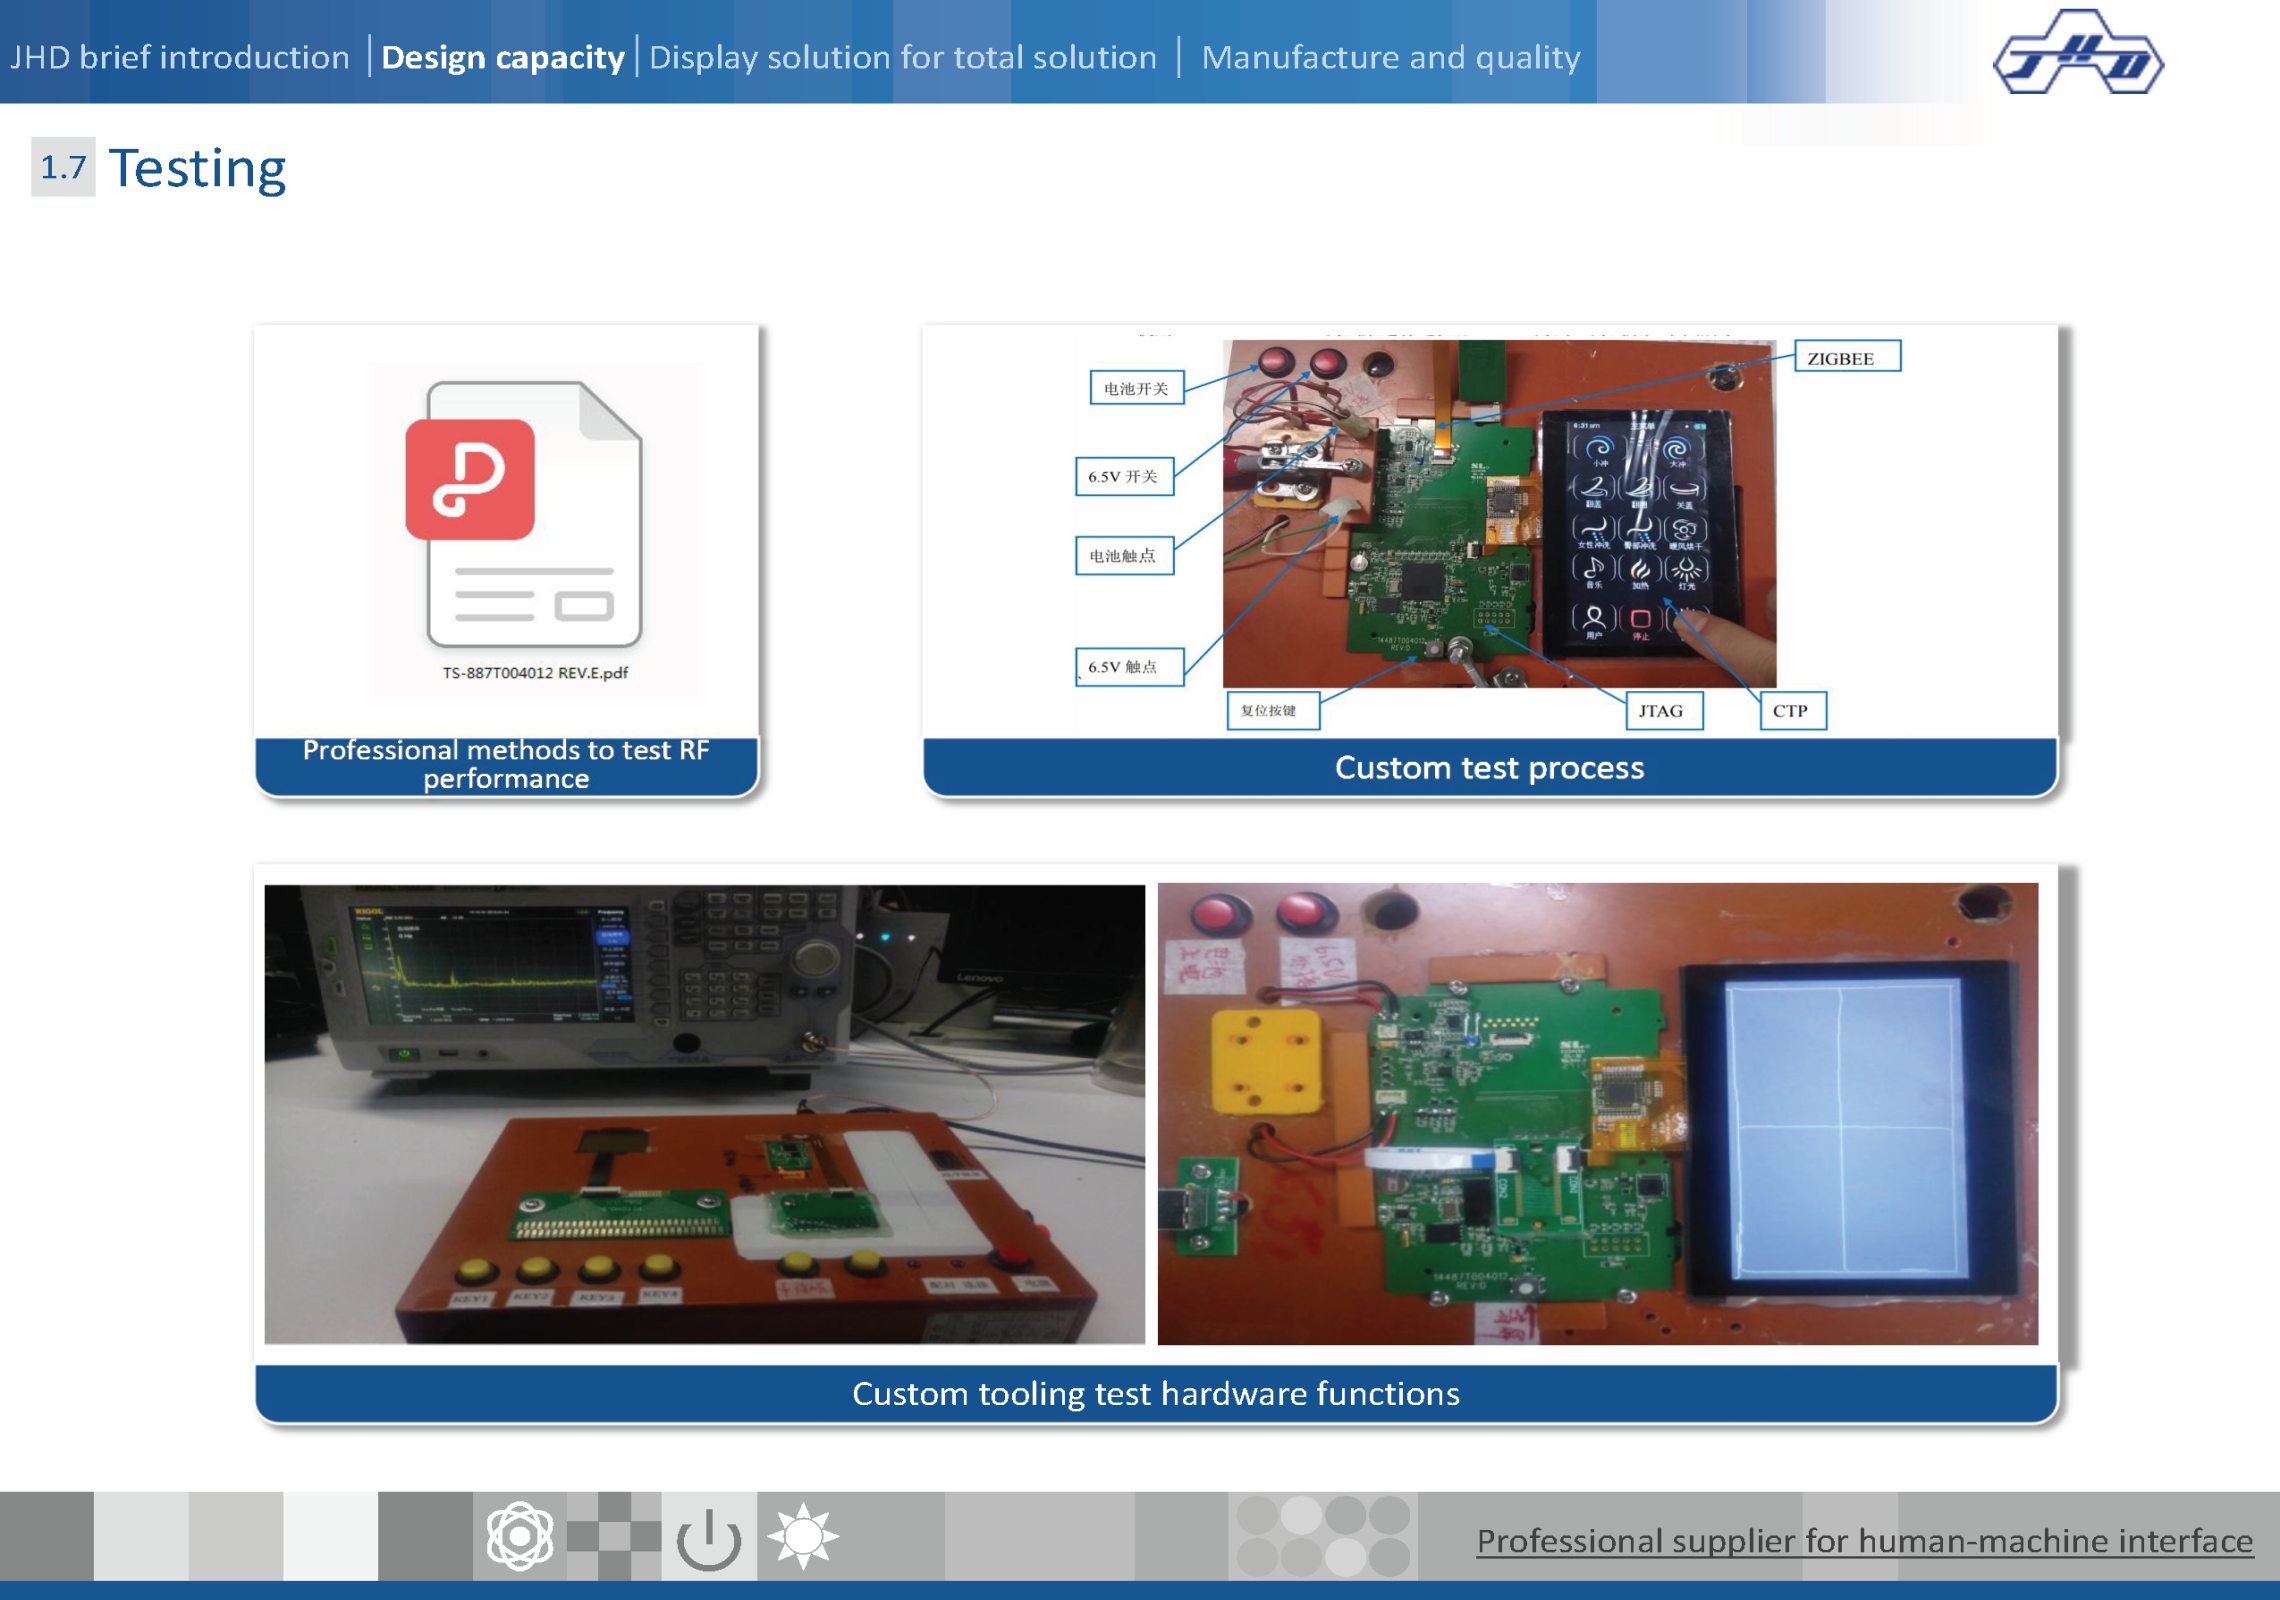2280x1600 pixels.
Task: Click the checkerboard pattern icon in footer
Action: coord(613,1536)
